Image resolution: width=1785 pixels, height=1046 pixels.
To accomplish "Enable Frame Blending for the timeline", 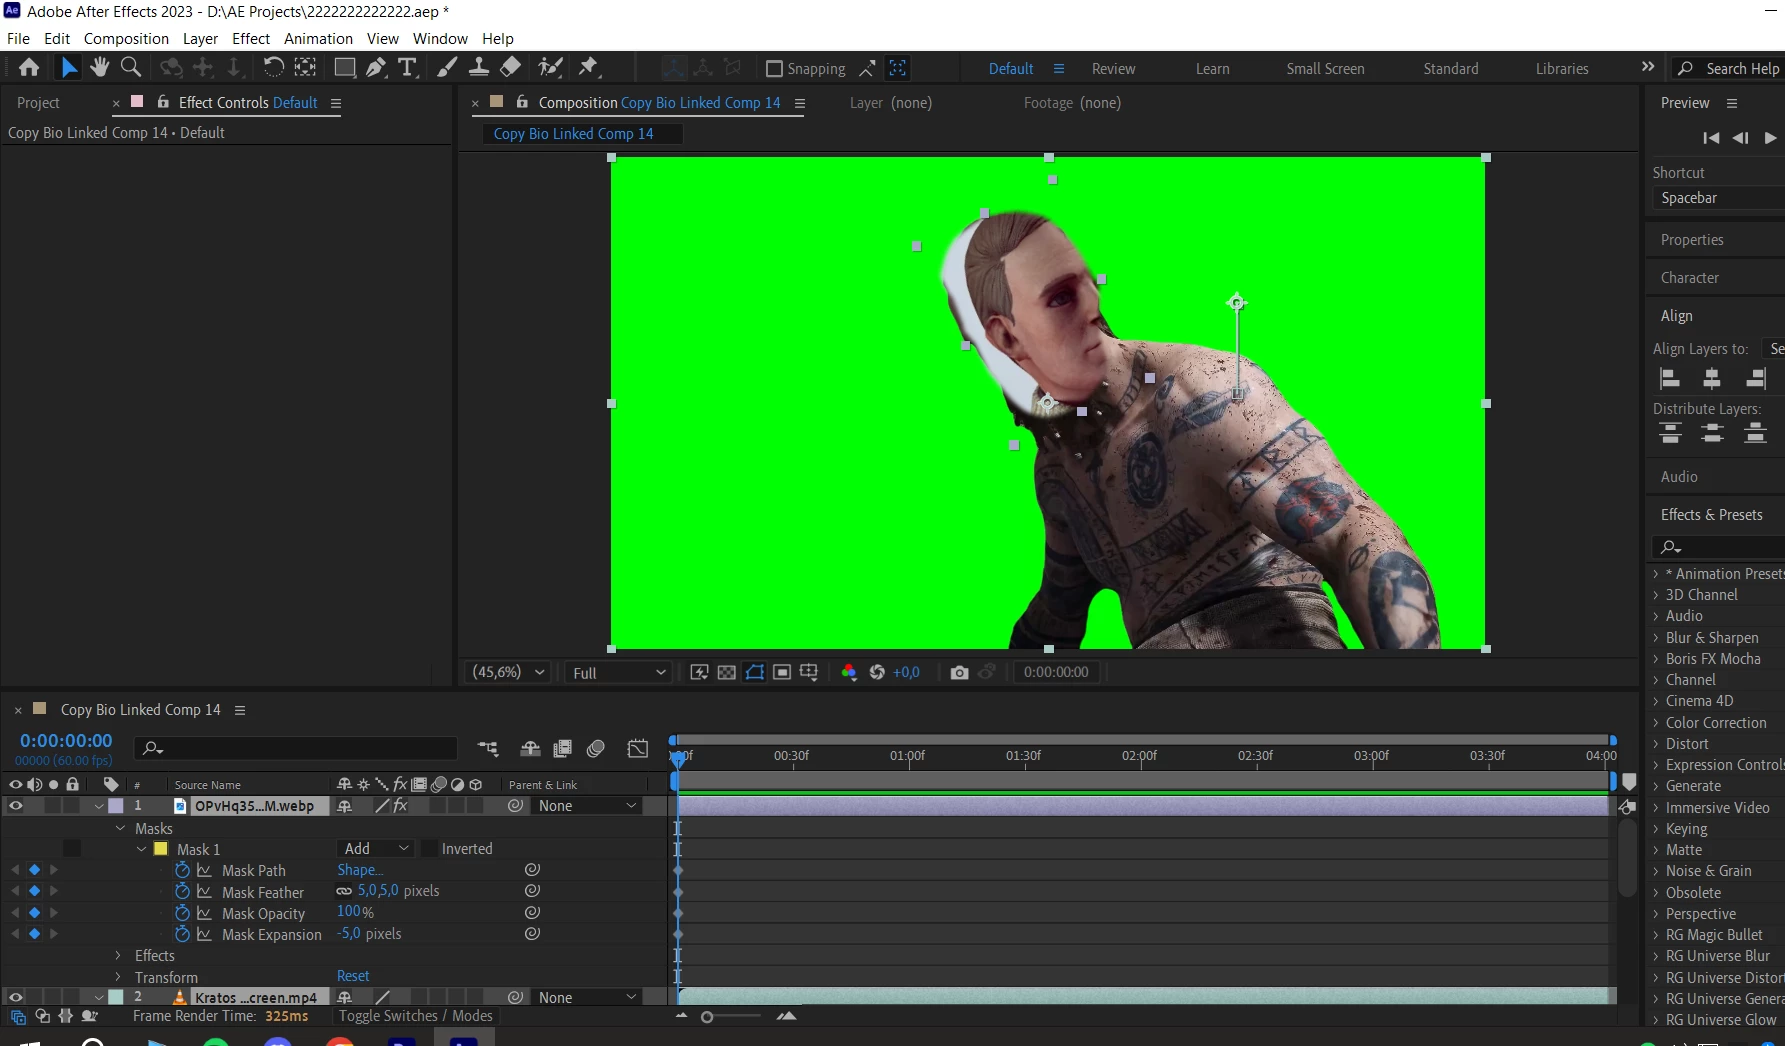I will point(563,748).
